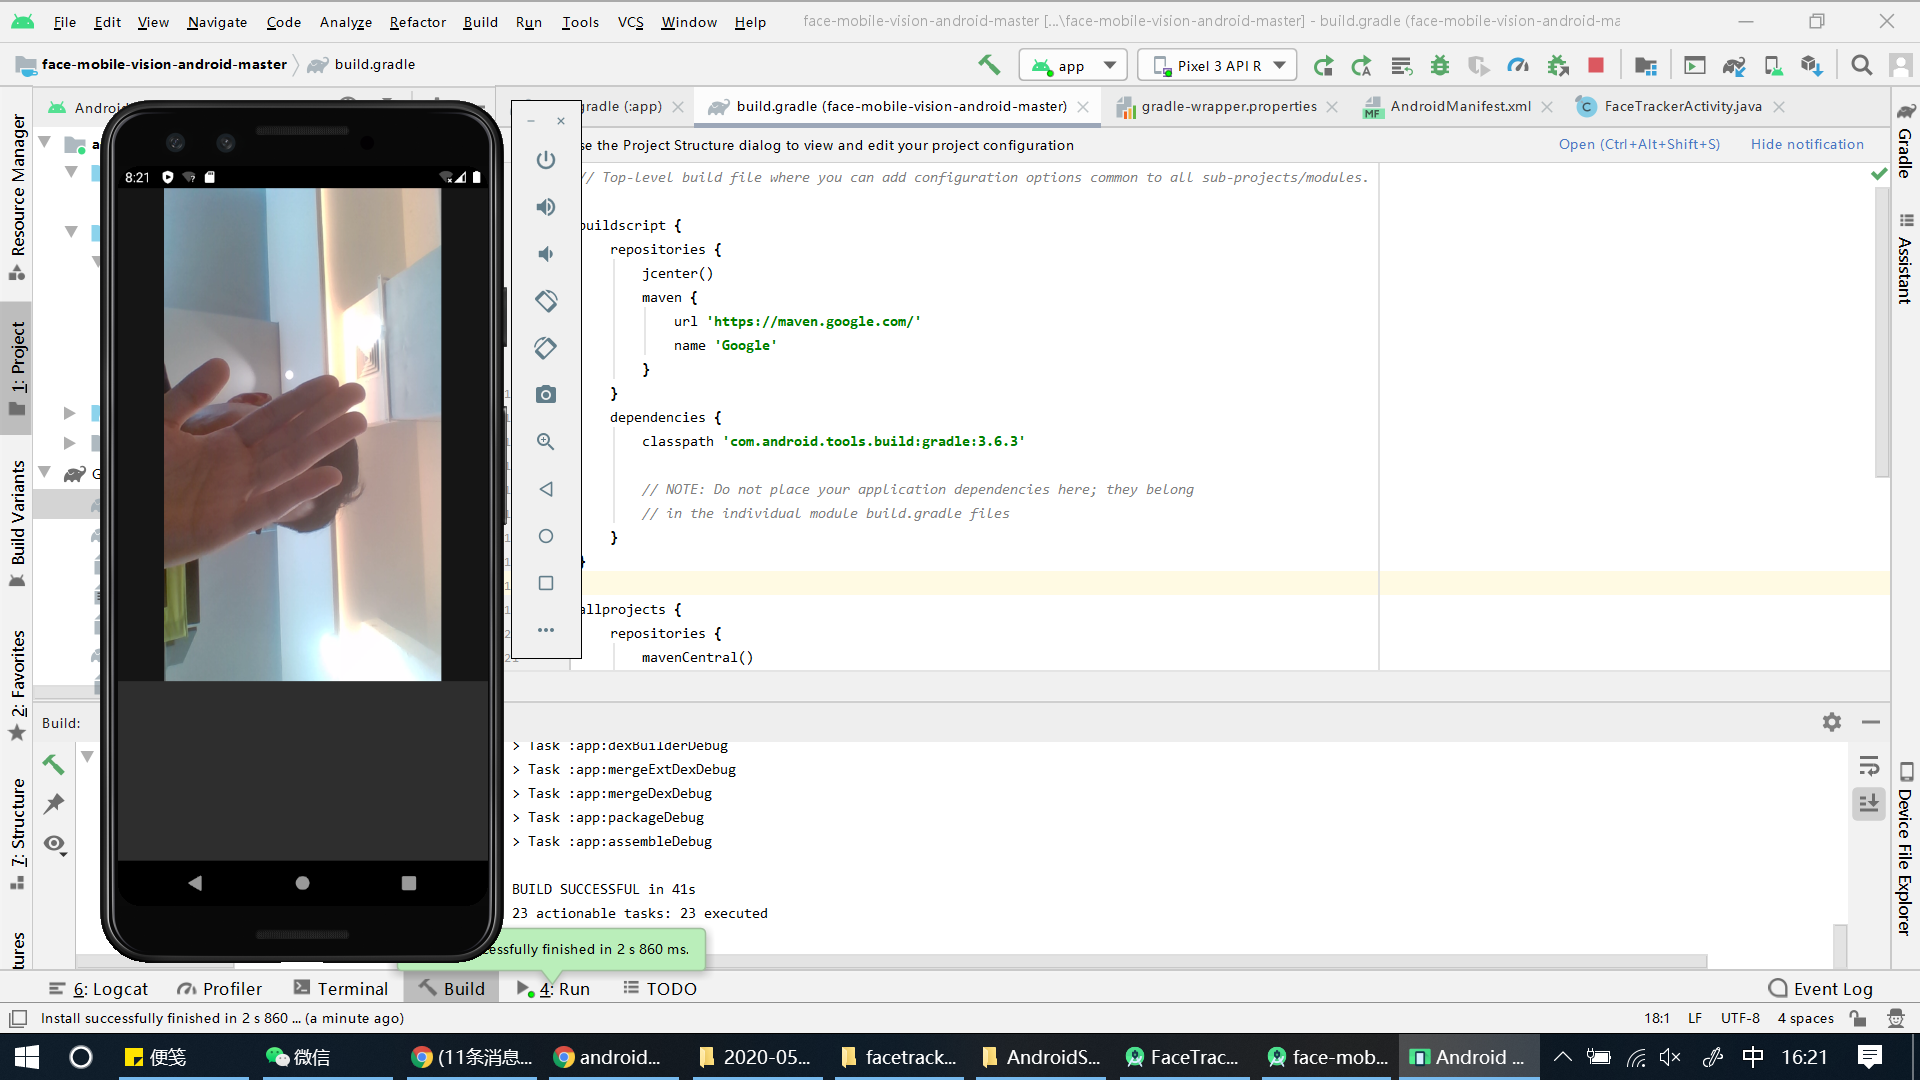Open the run configuration dropdown showing app
Image resolution: width=1920 pixels, height=1080 pixels.
pyautogui.click(x=1072, y=64)
